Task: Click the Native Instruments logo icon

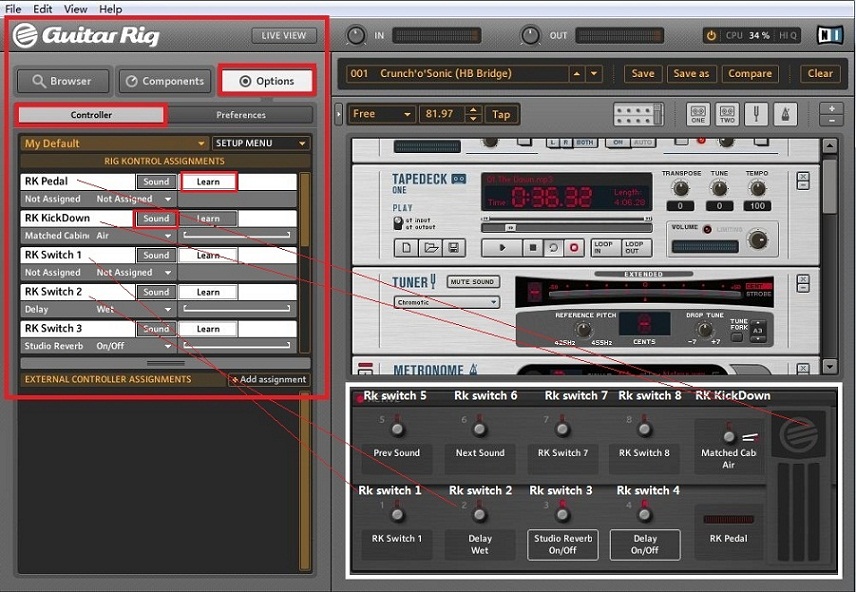Action: (x=829, y=35)
